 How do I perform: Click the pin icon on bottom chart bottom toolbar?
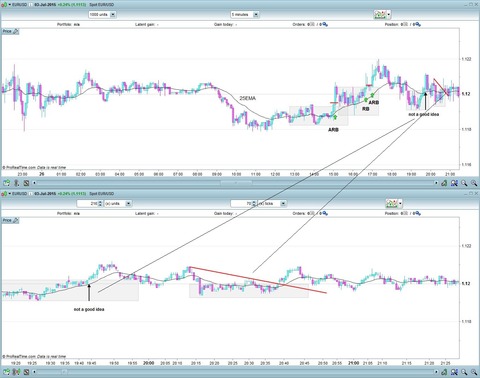click(x=16, y=372)
